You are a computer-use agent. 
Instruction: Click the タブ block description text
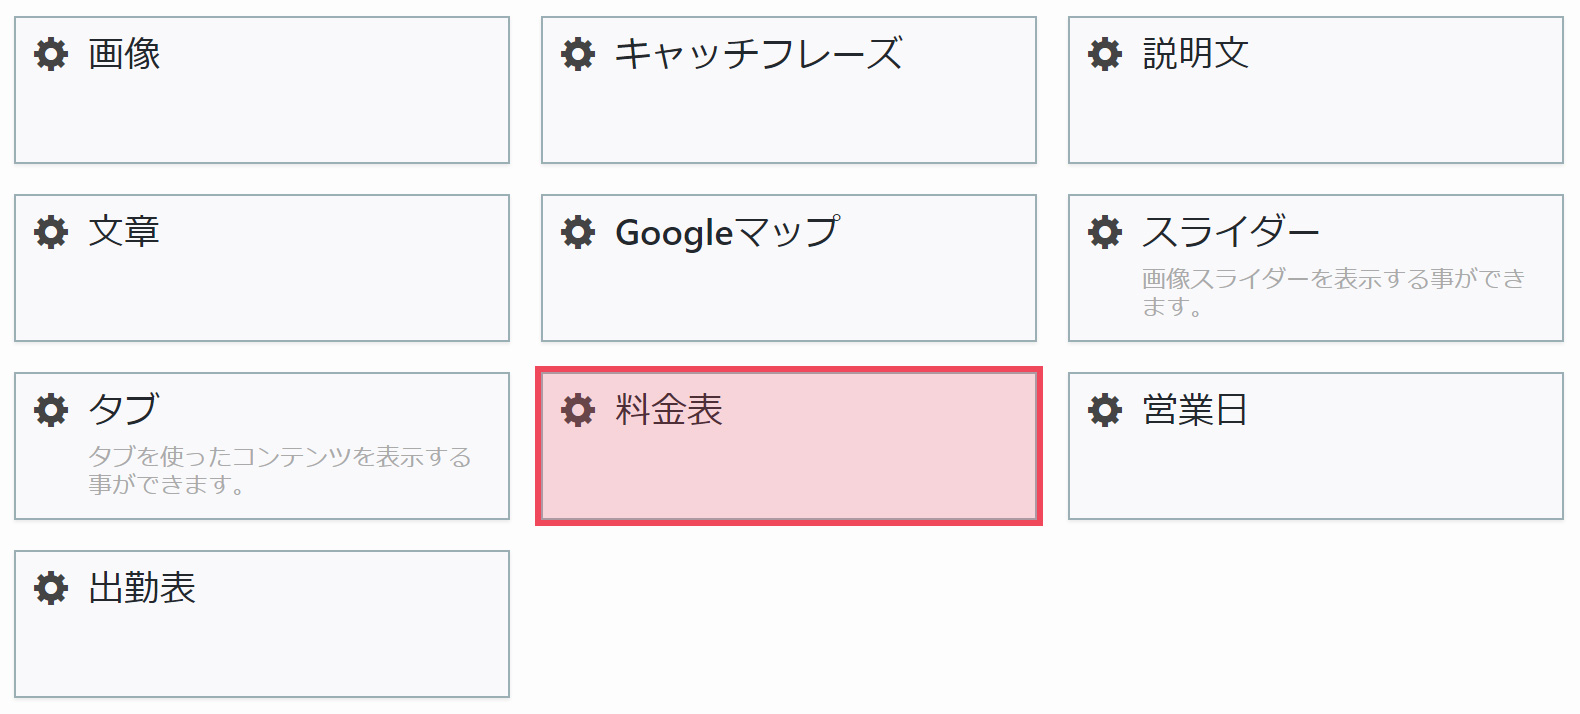(x=280, y=470)
